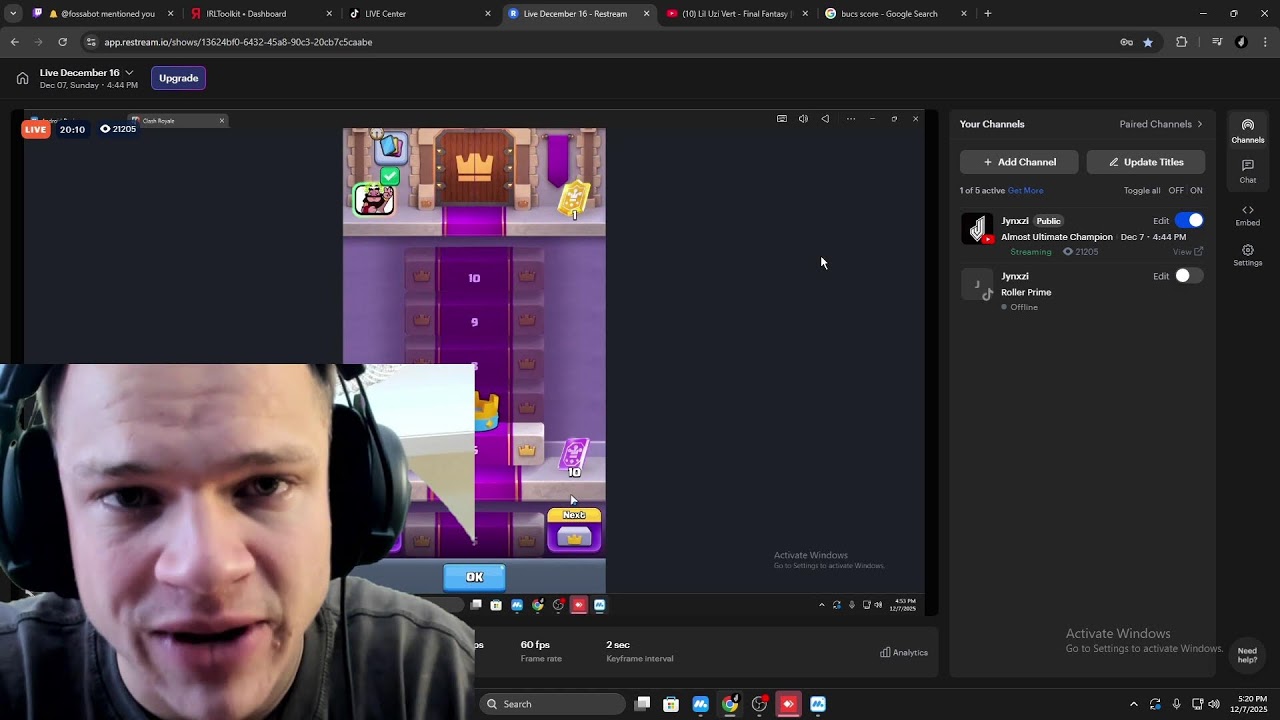Expand Paired Channels chevron

point(1200,124)
